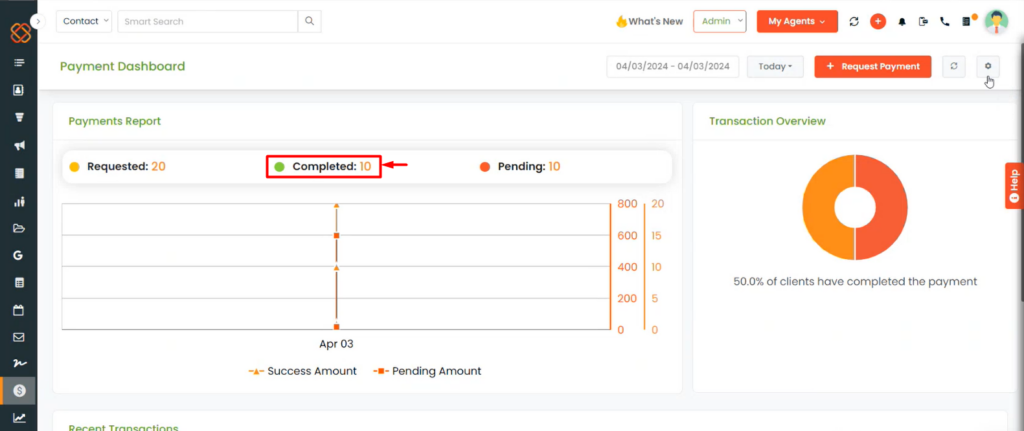Click the dashboard refresh button

pyautogui.click(x=954, y=67)
